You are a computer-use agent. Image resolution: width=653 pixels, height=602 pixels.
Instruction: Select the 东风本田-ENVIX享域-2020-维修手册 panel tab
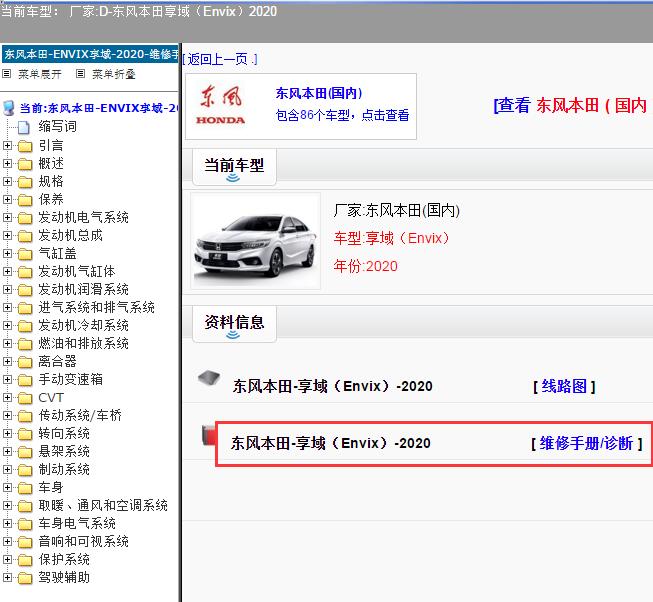[90, 54]
